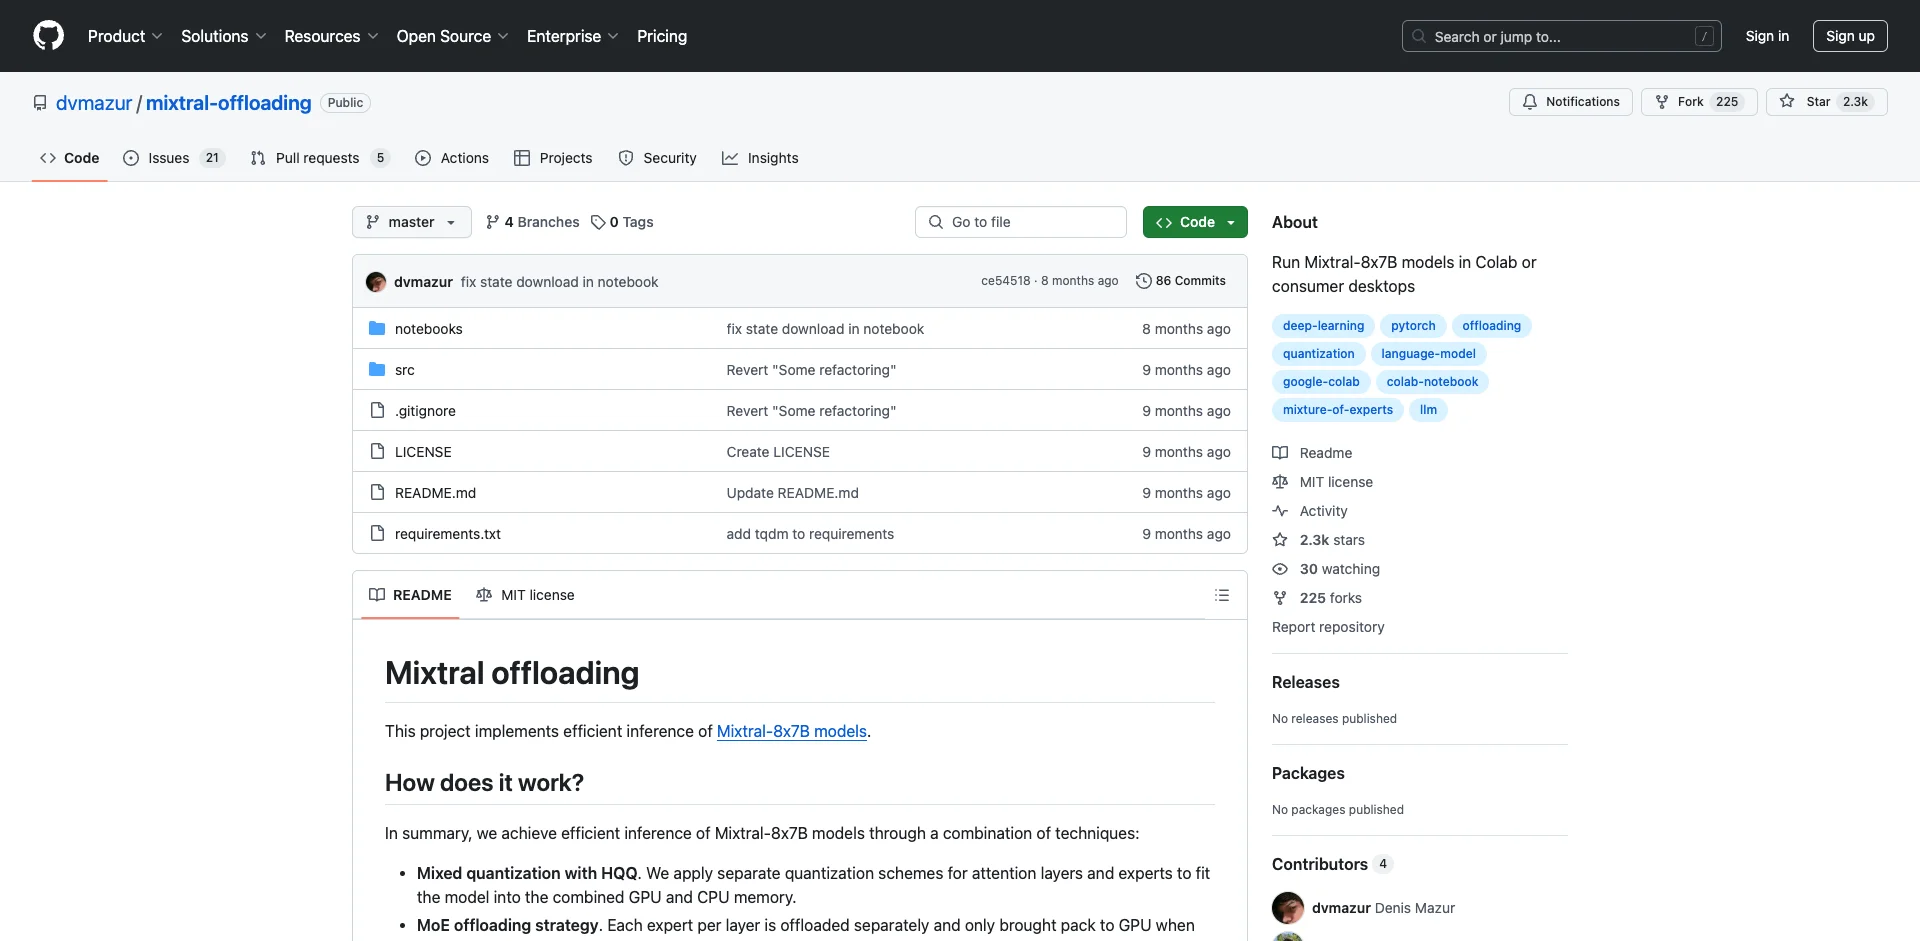Click the .gitignore file icon
Viewport: 1920px width, 941px height.
(377, 411)
